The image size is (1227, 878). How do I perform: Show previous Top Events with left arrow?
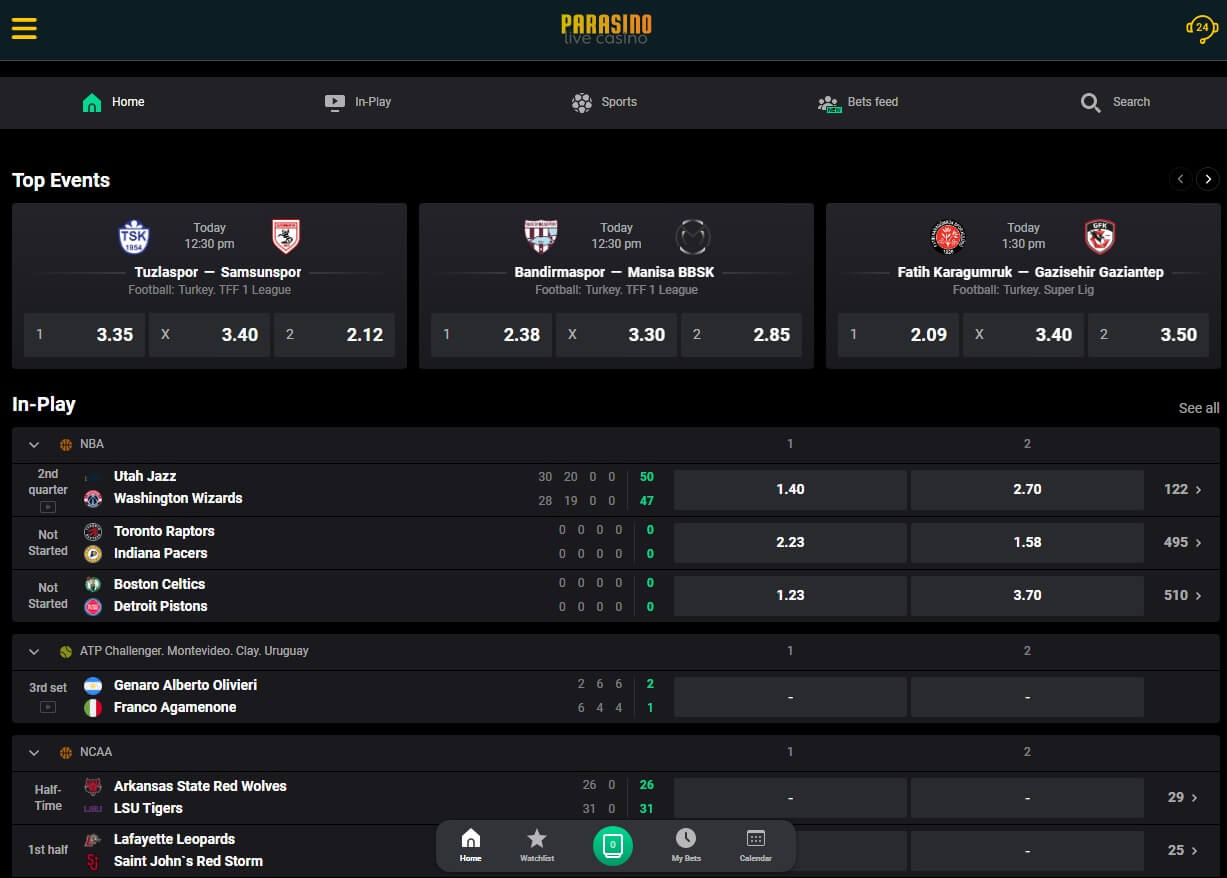click(x=1180, y=179)
